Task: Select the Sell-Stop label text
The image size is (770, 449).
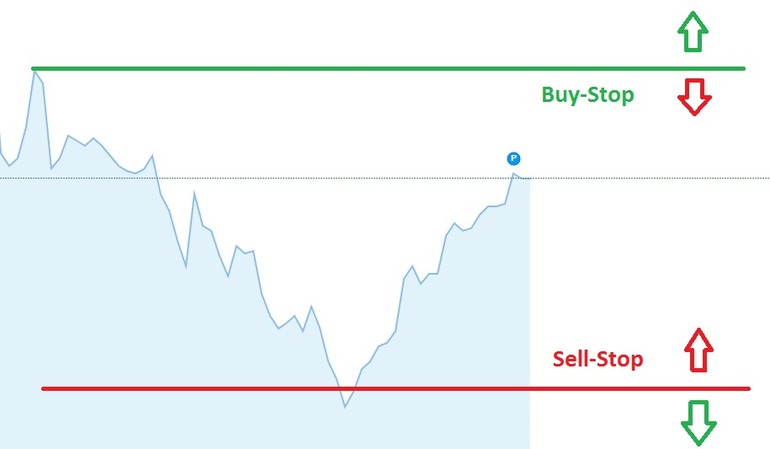Action: 598,359
